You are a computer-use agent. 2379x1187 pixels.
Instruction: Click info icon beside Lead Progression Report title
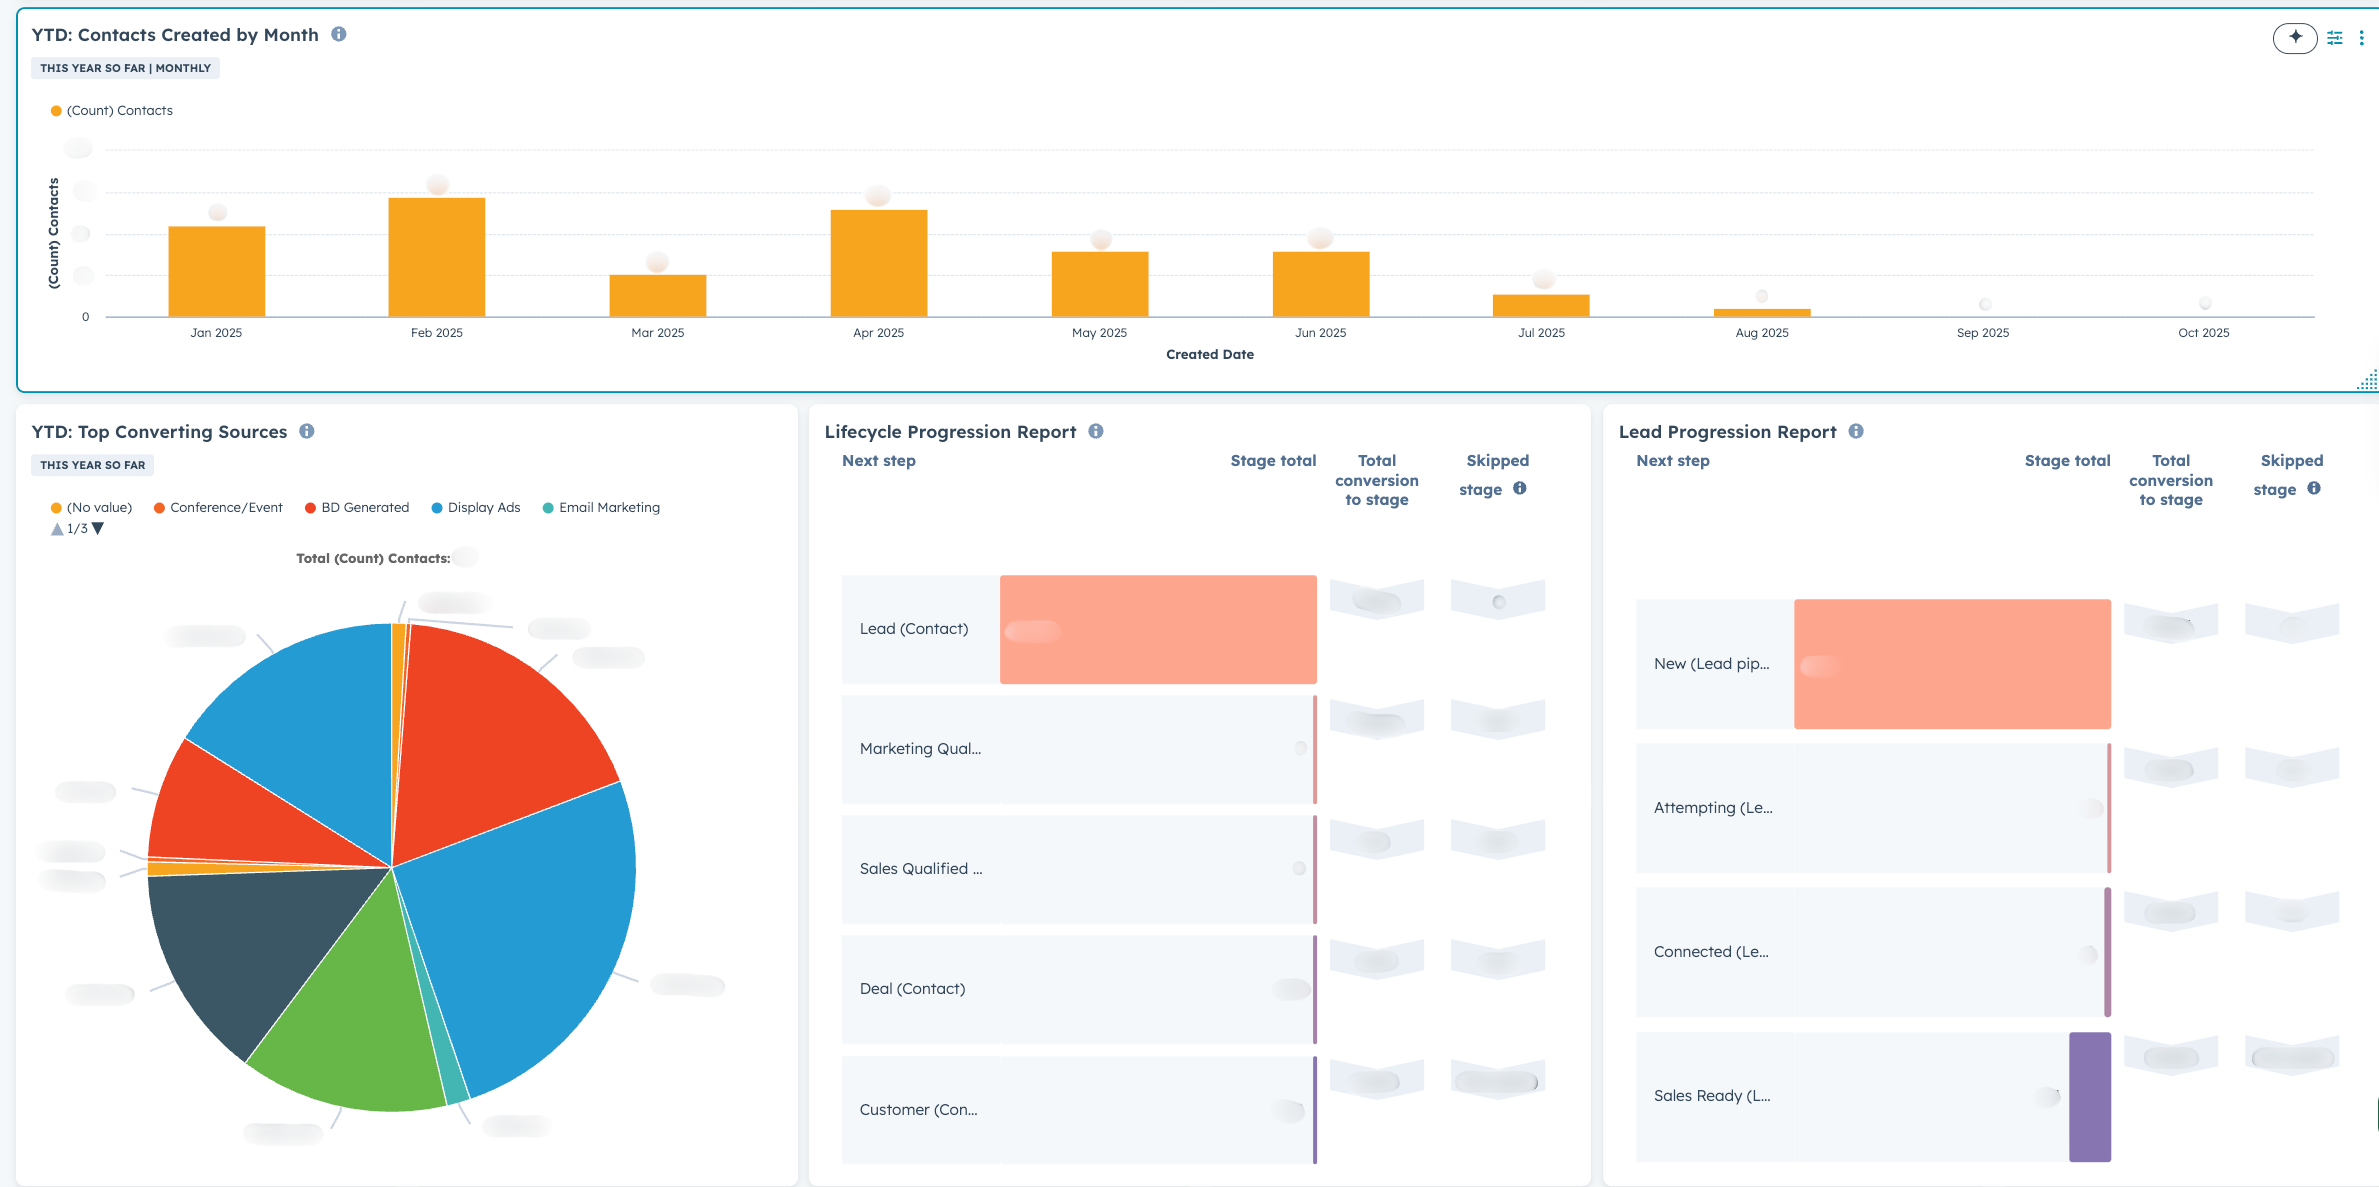click(1856, 431)
